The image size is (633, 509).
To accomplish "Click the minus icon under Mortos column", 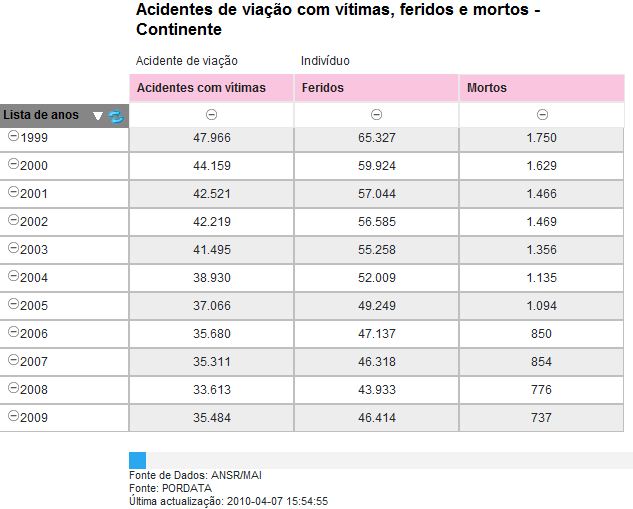I will point(542,115).
